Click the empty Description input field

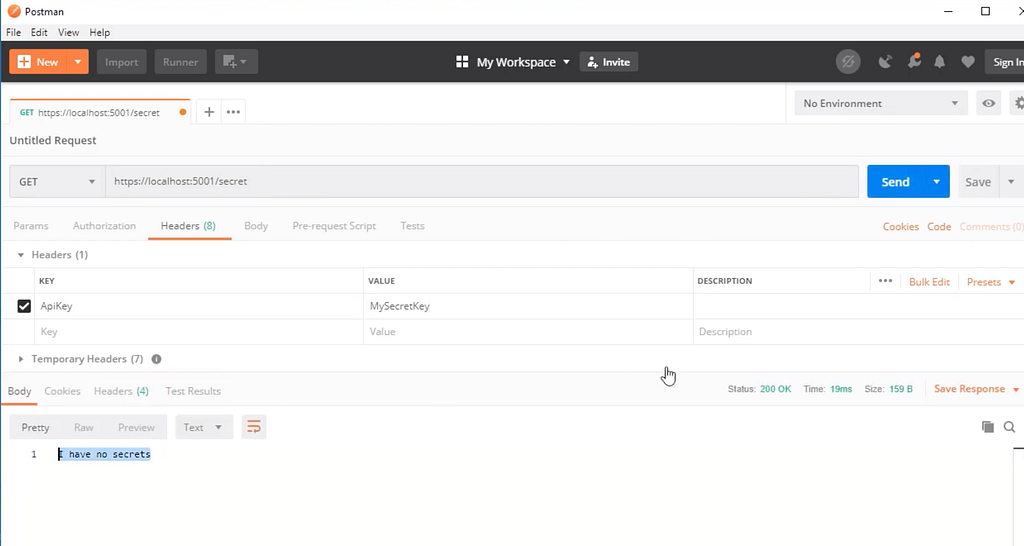tap(858, 332)
